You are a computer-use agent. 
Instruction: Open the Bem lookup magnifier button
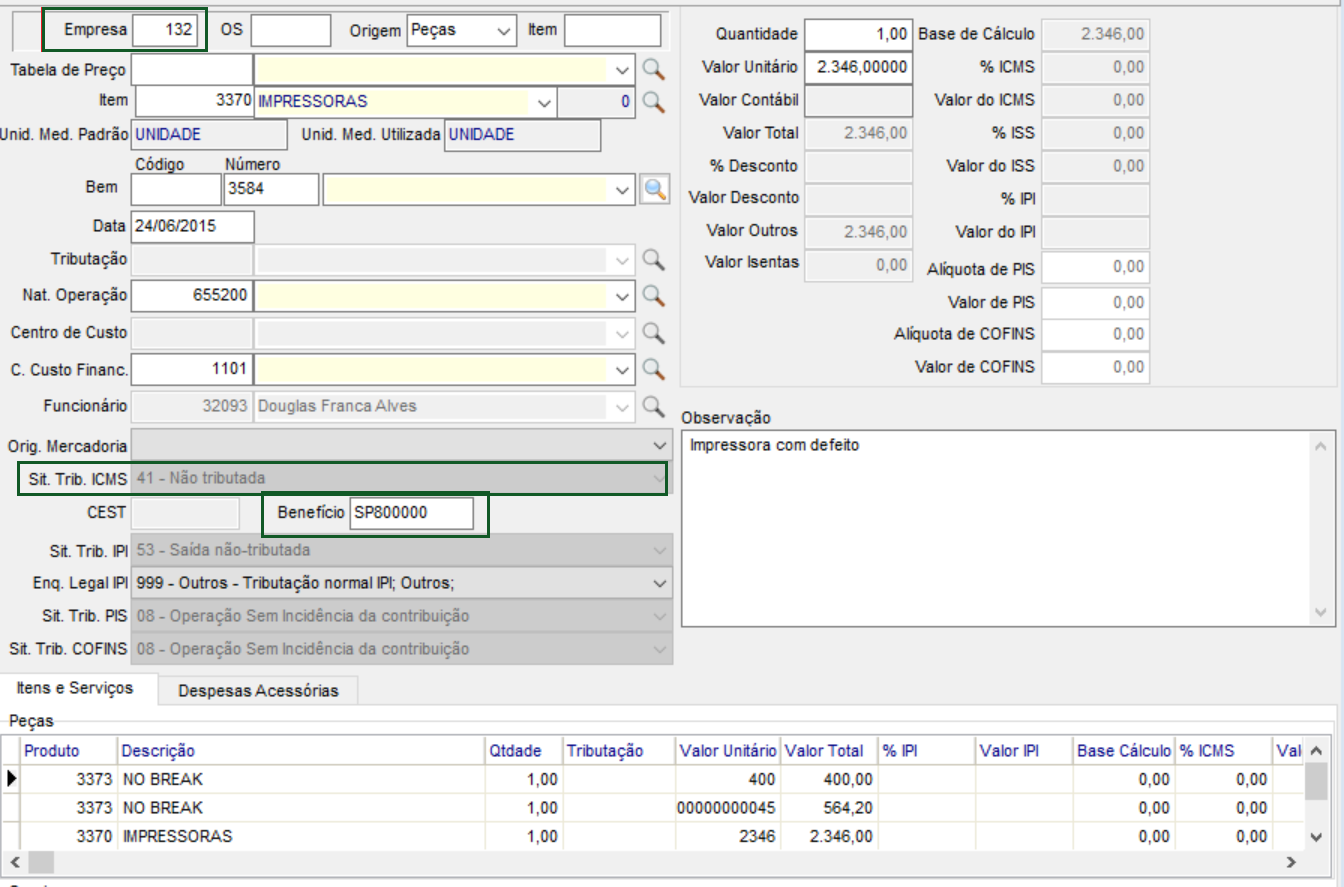pyautogui.click(x=654, y=189)
